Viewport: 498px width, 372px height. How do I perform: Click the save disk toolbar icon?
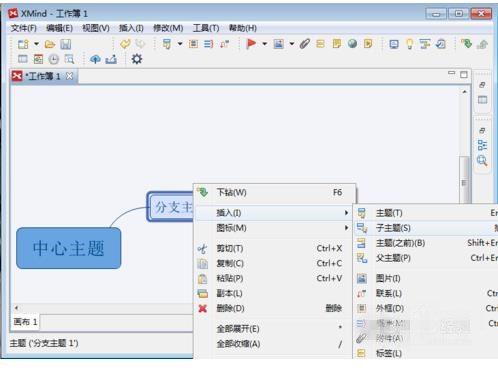(x=66, y=44)
